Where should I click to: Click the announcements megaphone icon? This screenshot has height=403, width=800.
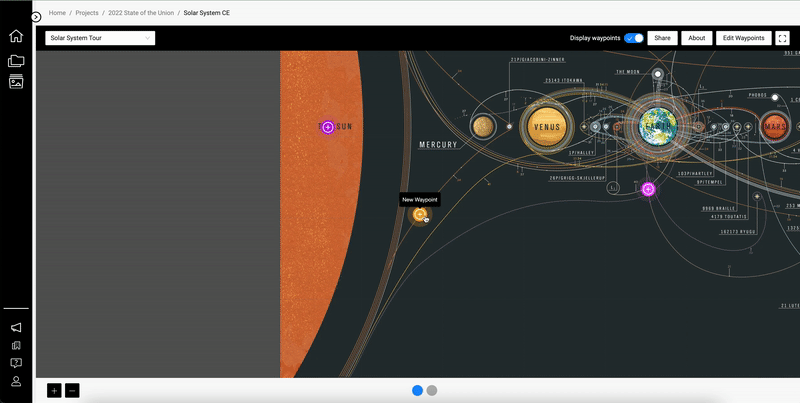[16, 327]
